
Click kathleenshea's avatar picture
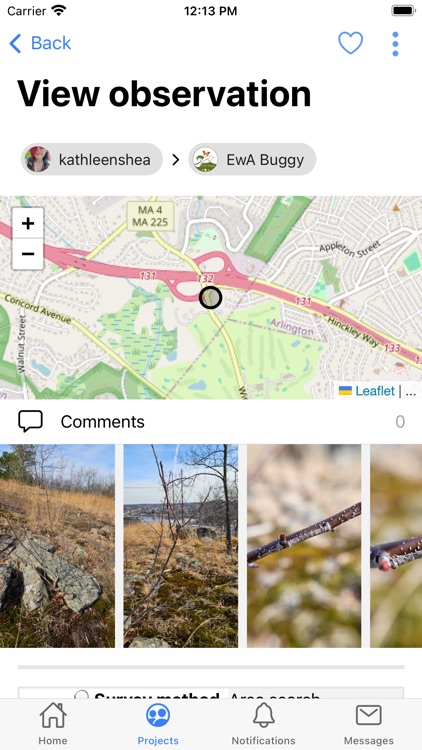pyautogui.click(x=38, y=159)
